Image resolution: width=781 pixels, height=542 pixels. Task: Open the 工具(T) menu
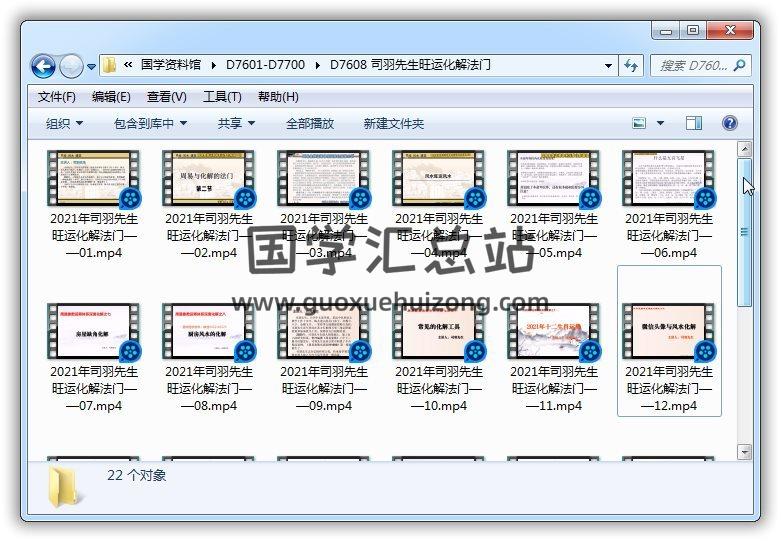coord(222,97)
